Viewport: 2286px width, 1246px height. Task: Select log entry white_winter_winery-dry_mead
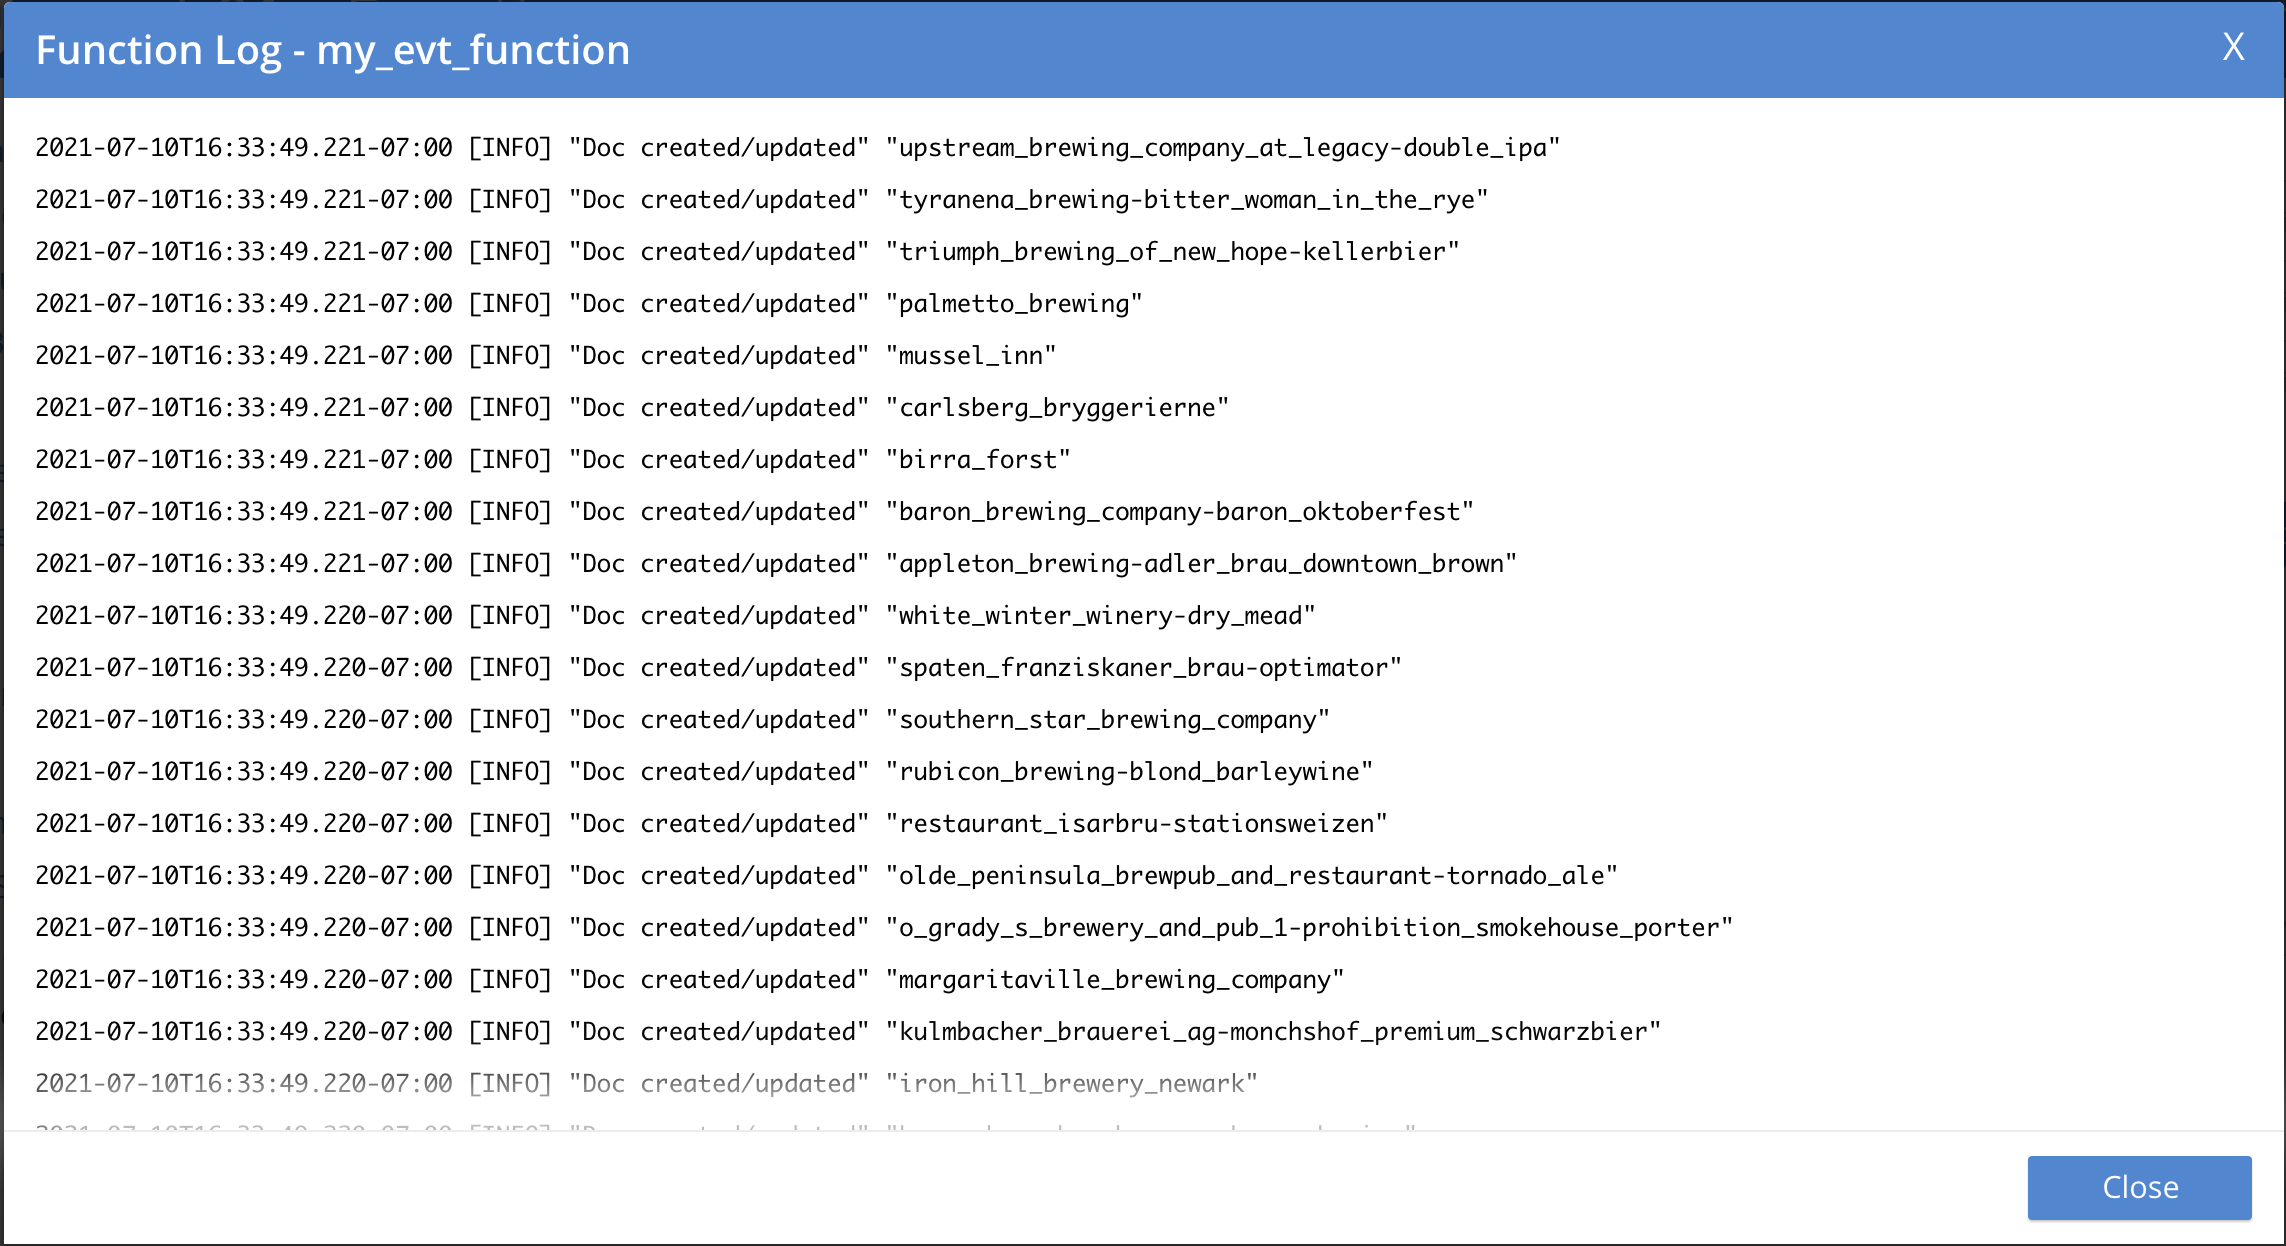coord(676,616)
